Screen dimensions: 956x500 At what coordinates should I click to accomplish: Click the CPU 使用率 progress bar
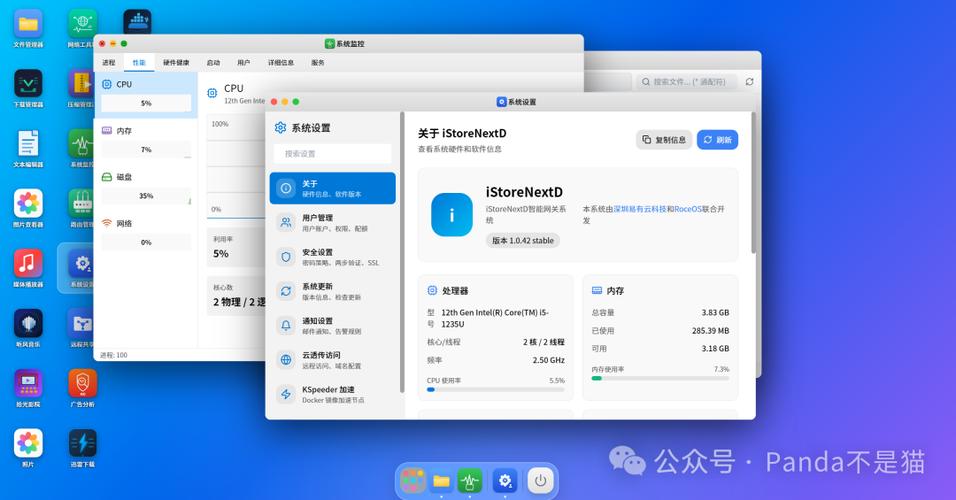[496, 389]
